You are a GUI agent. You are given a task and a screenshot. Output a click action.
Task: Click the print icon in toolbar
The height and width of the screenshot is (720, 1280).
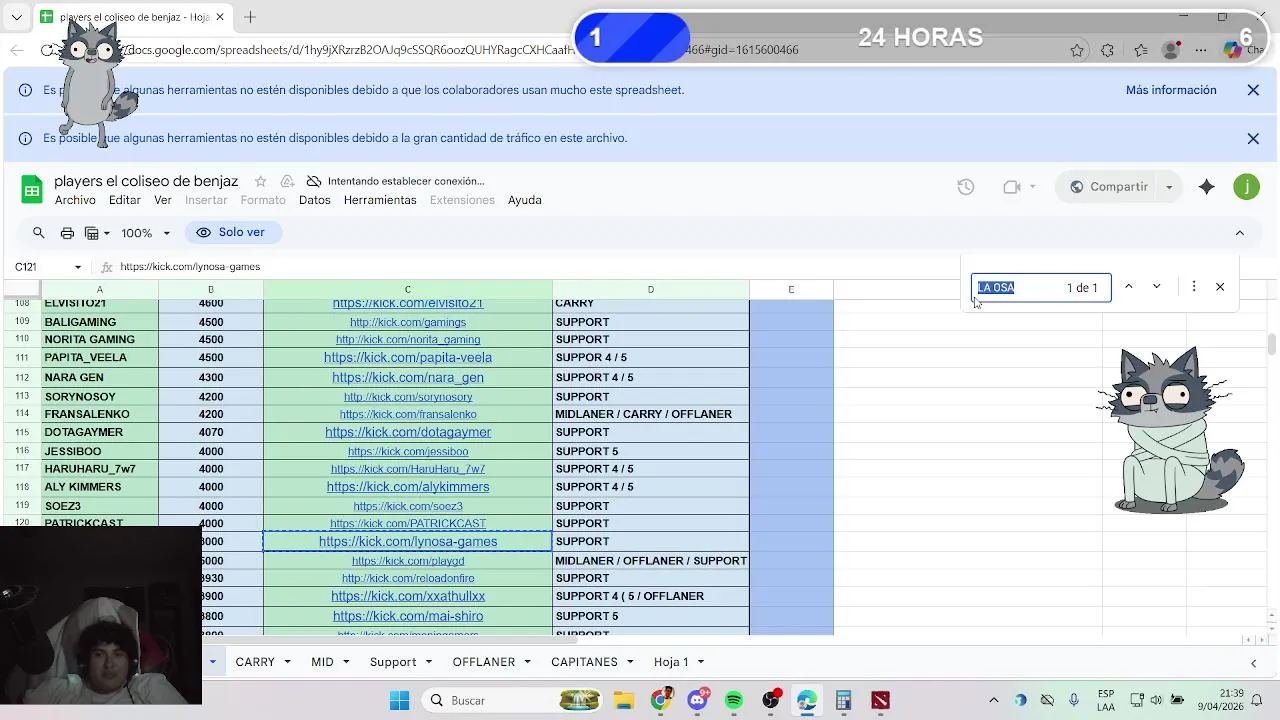[67, 233]
